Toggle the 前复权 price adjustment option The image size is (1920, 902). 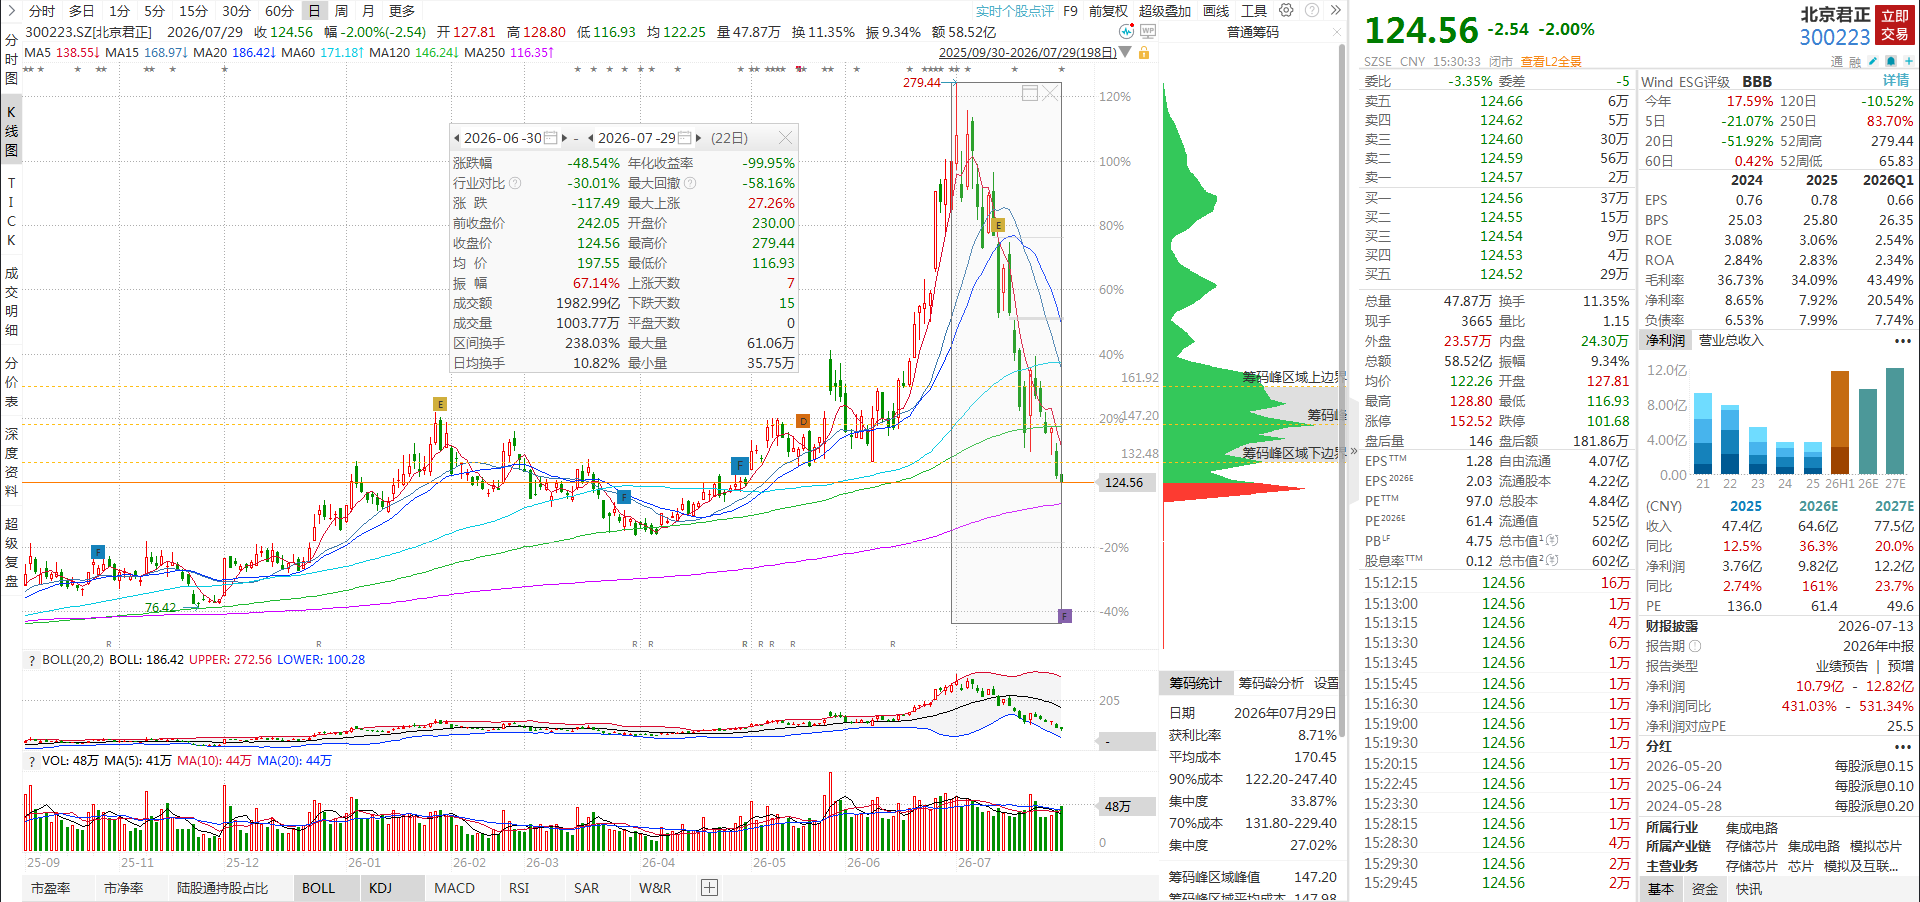pos(1108,11)
